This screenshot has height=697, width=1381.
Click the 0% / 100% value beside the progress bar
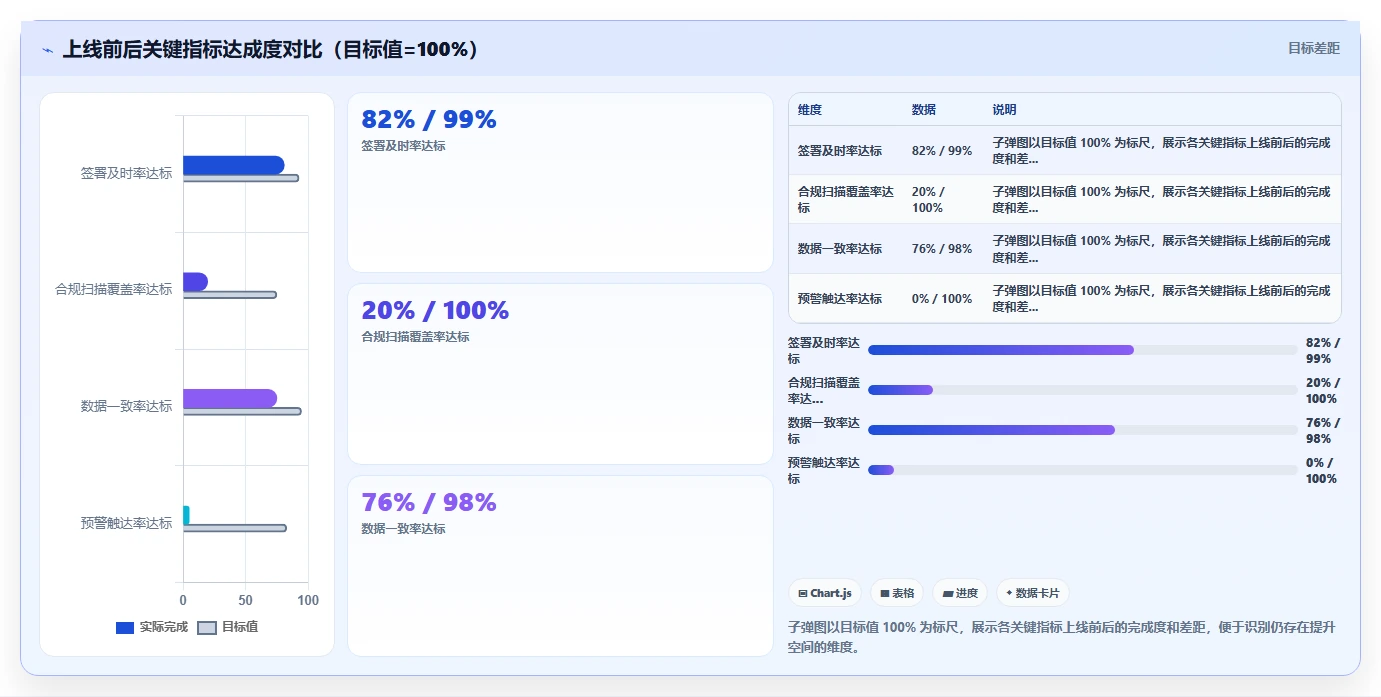1321,470
